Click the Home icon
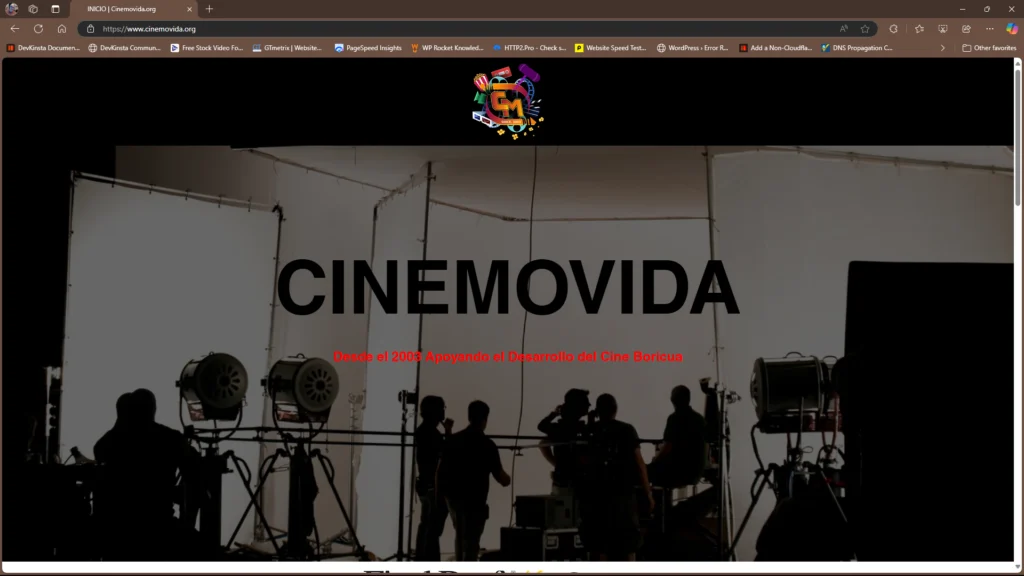 (x=62, y=29)
